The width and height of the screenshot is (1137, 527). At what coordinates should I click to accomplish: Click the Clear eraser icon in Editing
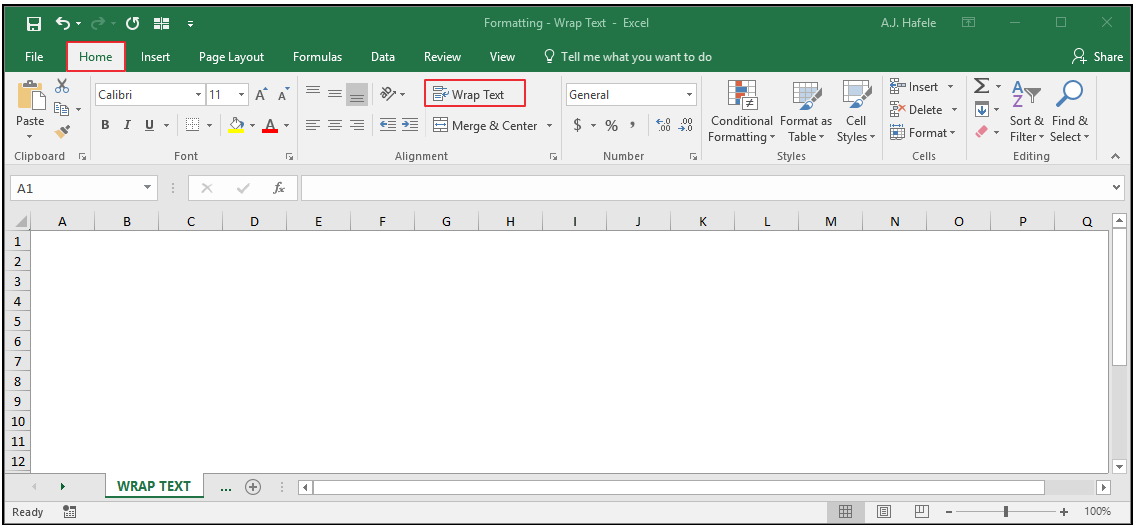982,132
